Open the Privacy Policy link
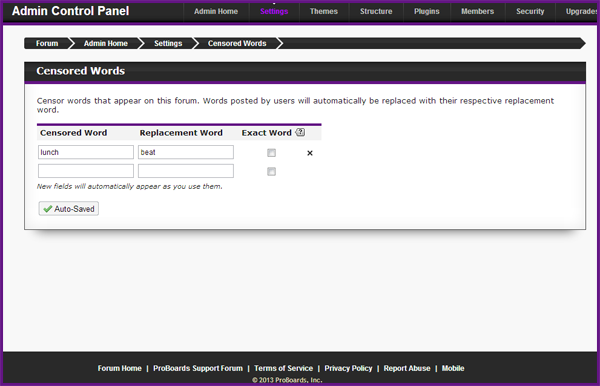This screenshot has height=386, width=600. tap(348, 368)
